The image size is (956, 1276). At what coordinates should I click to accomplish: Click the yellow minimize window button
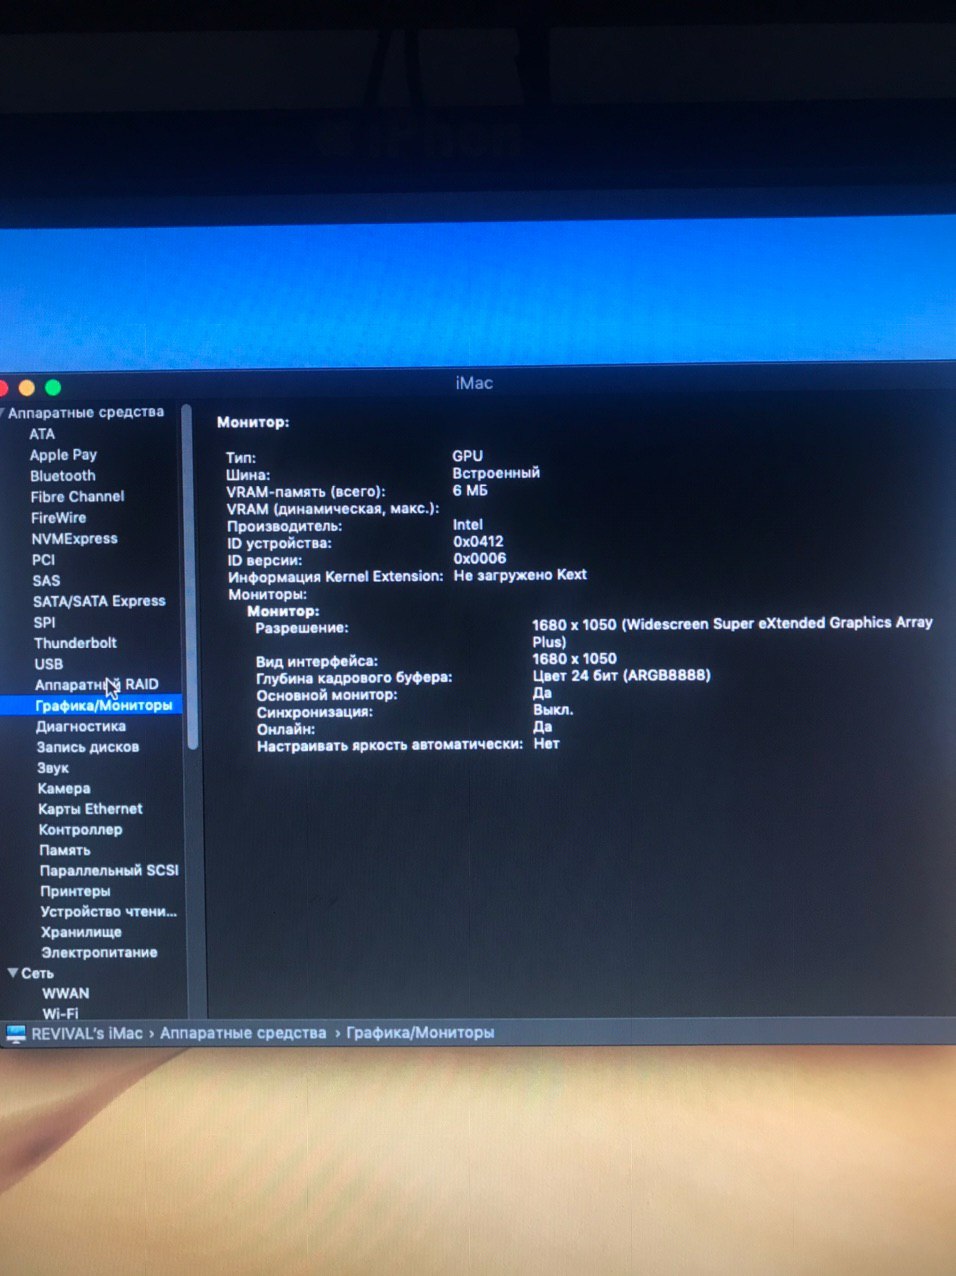[26, 388]
